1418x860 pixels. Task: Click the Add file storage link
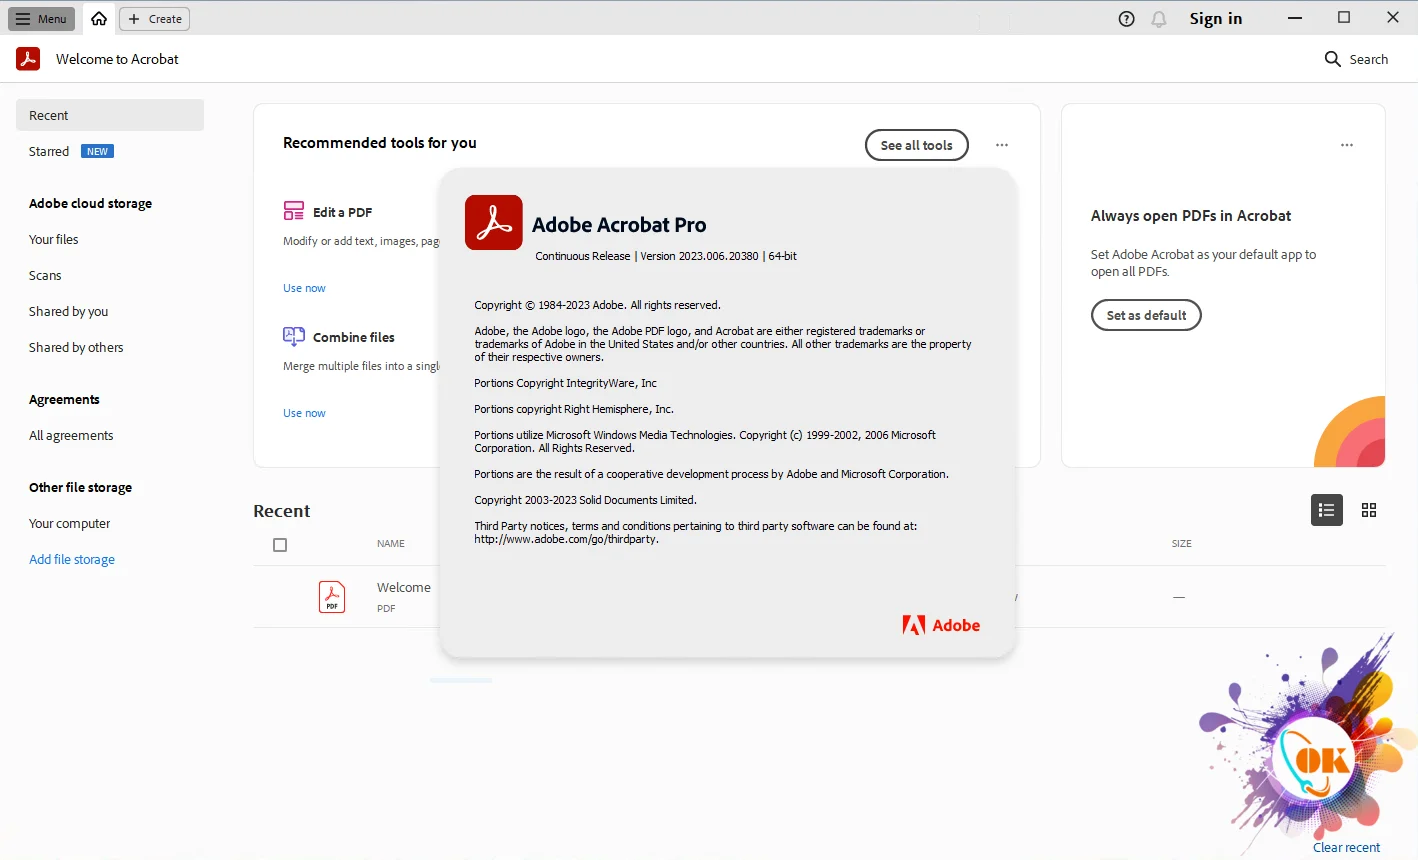(x=72, y=559)
